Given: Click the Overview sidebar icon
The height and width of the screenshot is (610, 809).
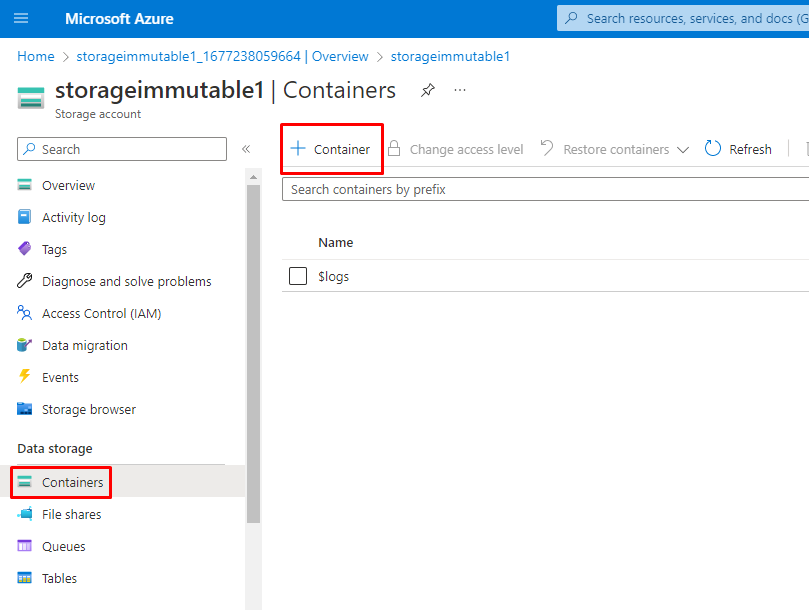Looking at the screenshot, I should tap(24, 184).
